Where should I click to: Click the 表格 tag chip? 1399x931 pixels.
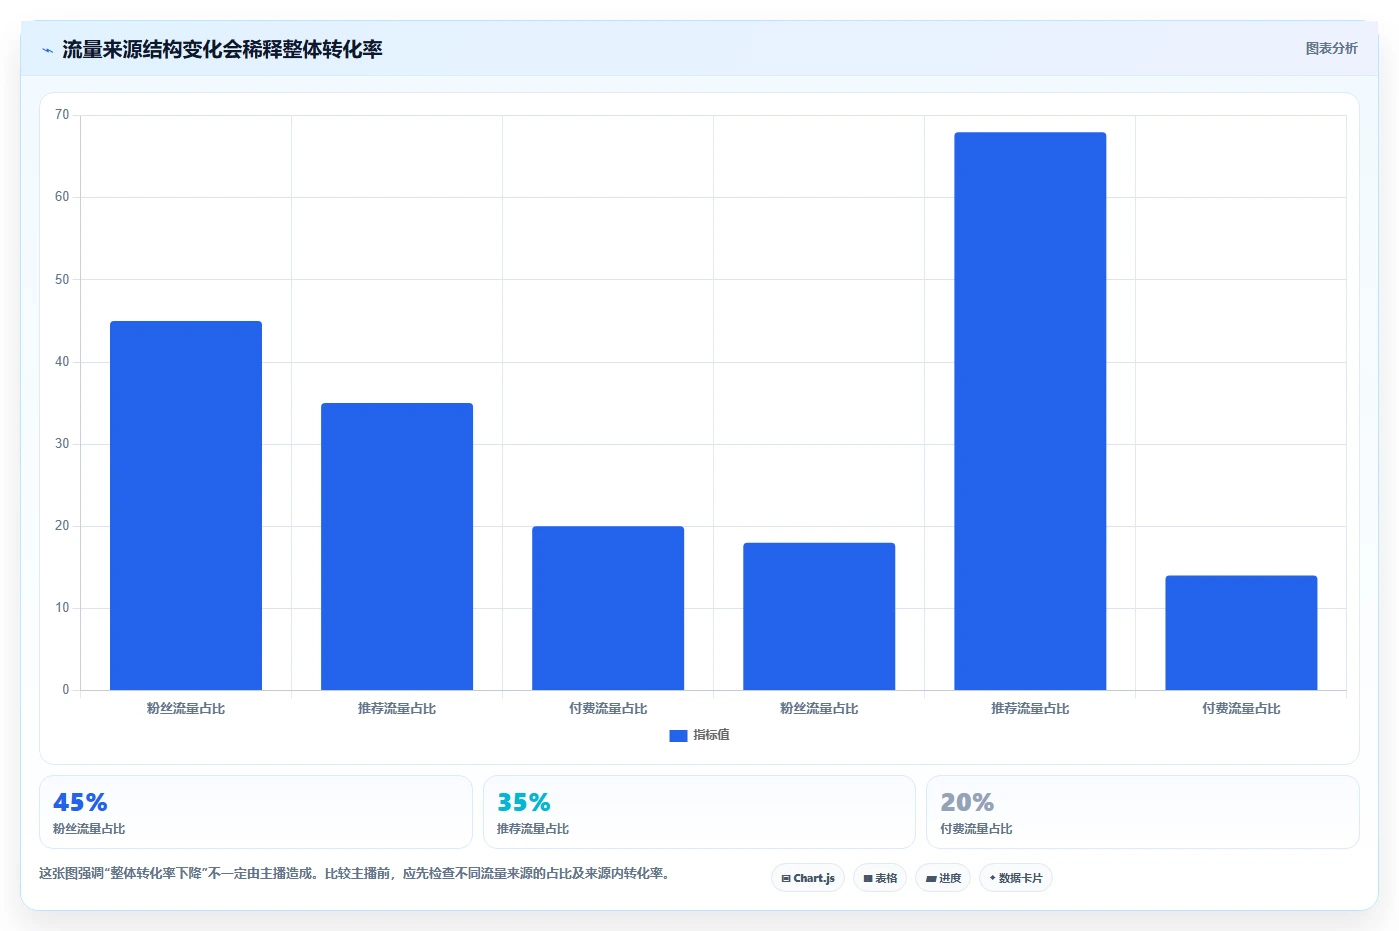pyautogui.click(x=880, y=878)
